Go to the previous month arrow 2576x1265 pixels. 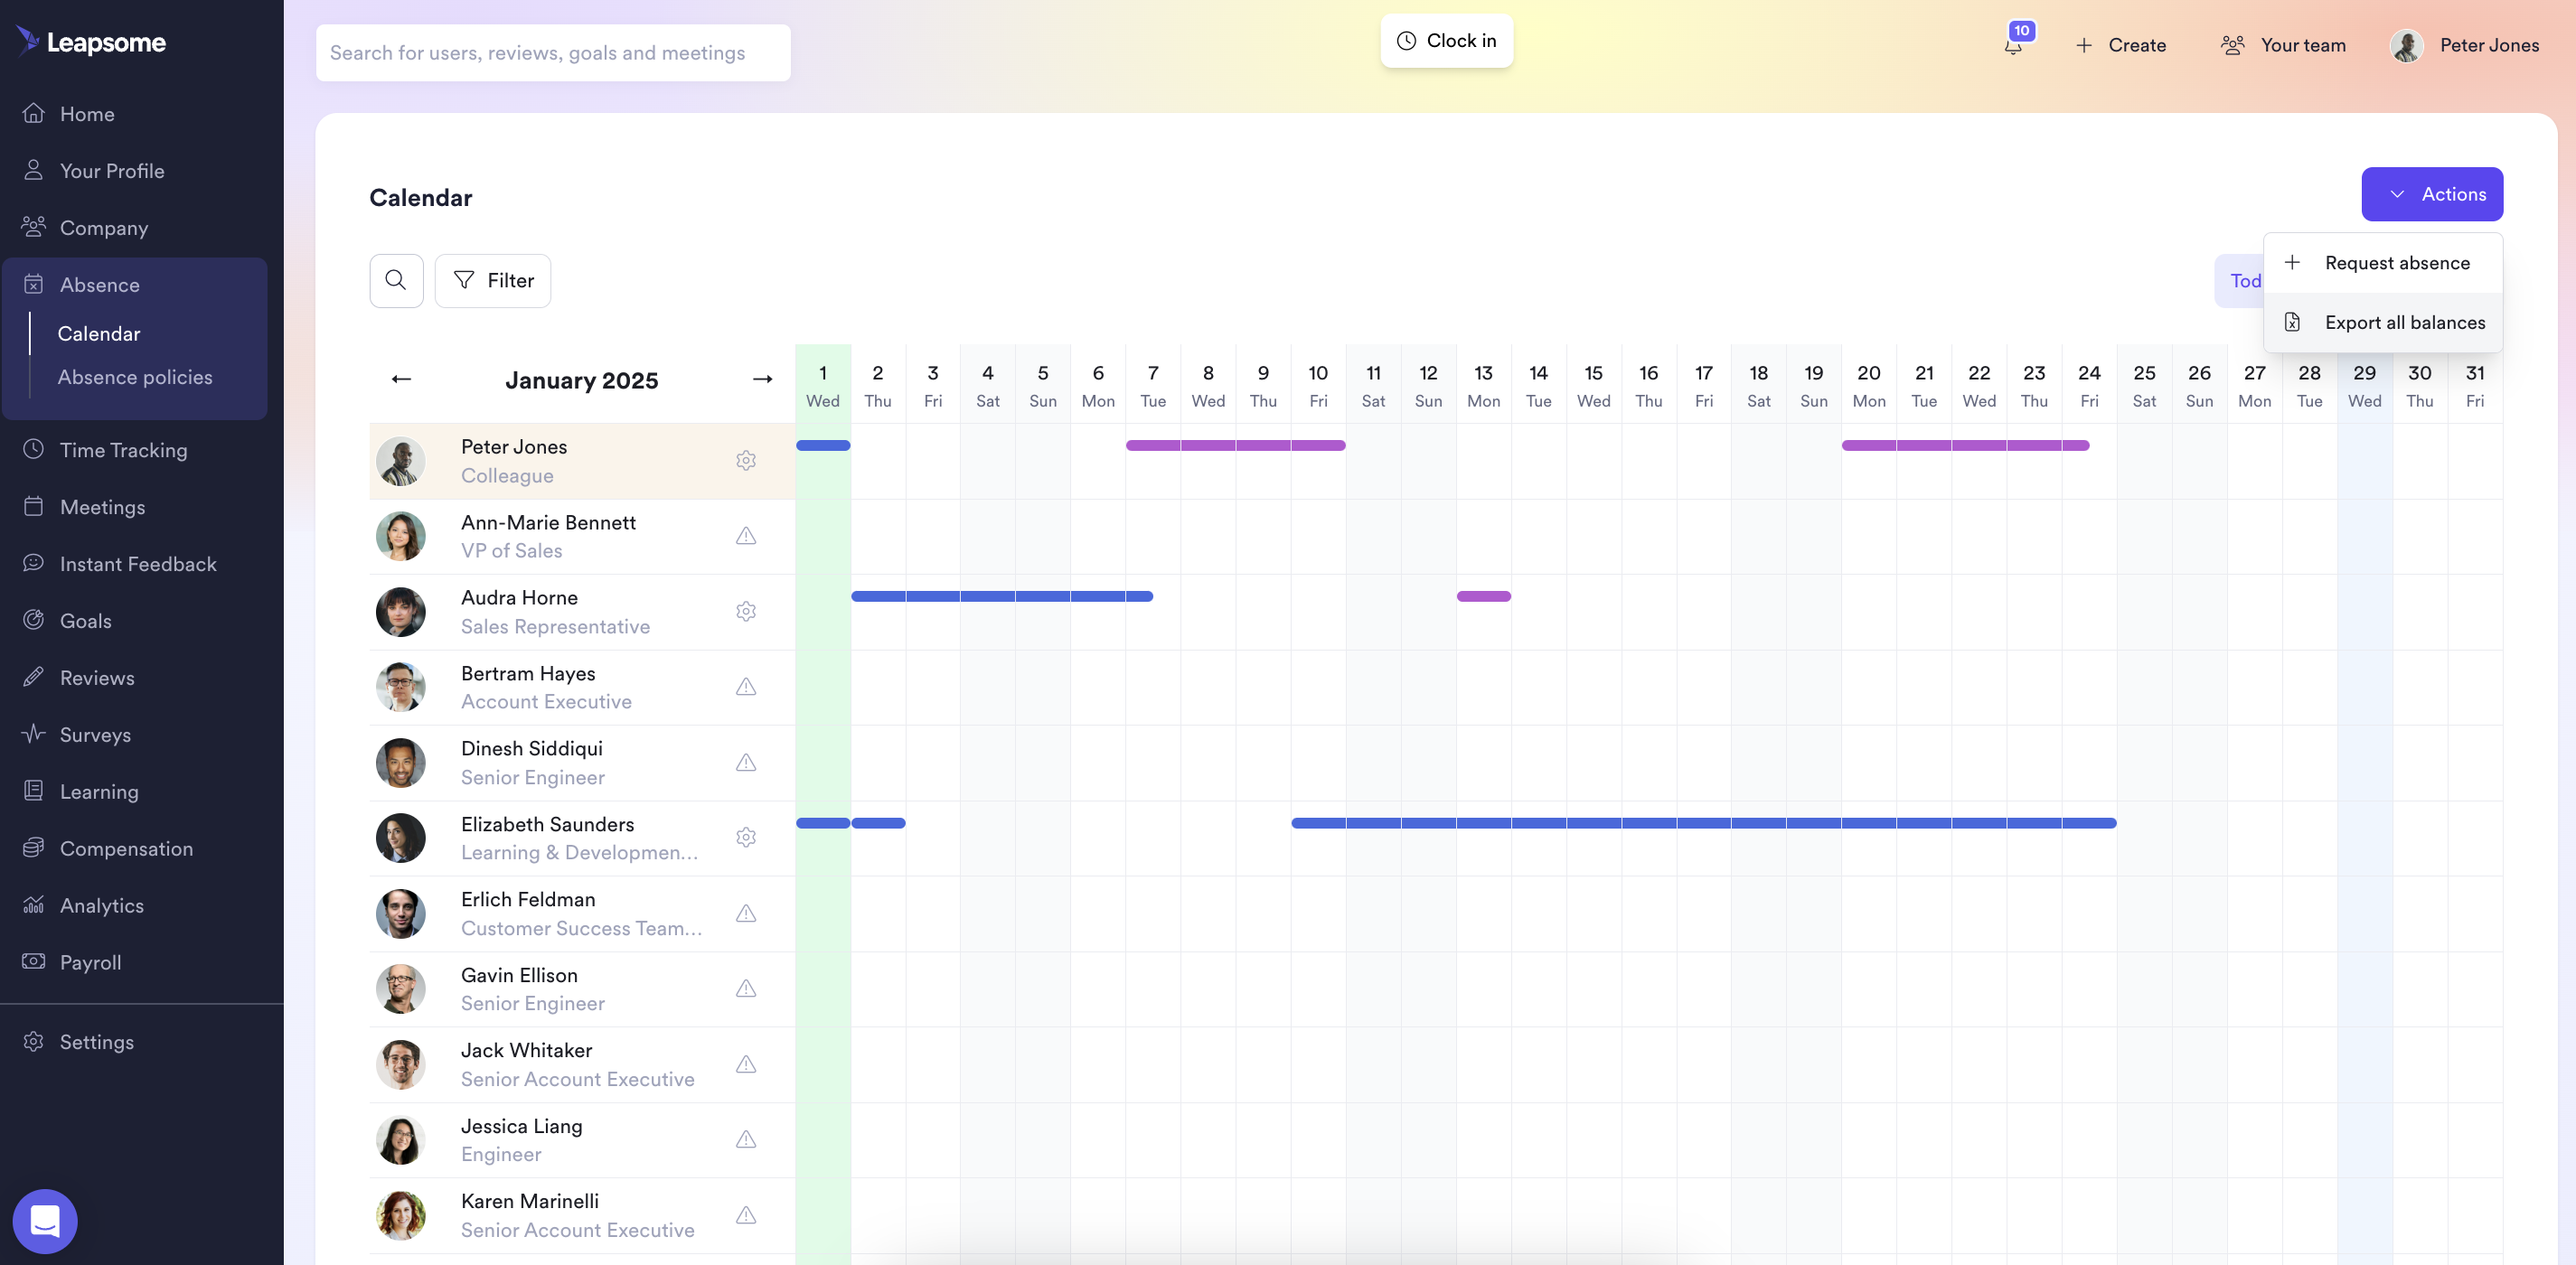[x=401, y=379]
